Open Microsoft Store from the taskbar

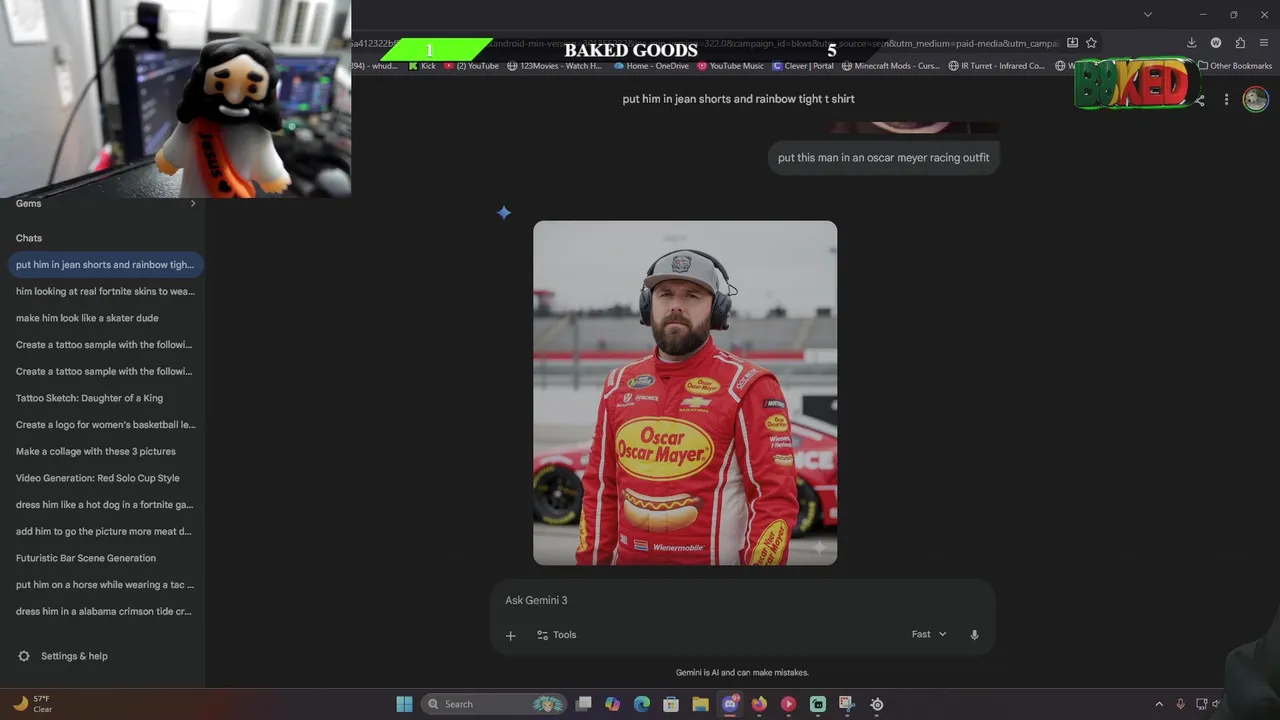tap(671, 704)
